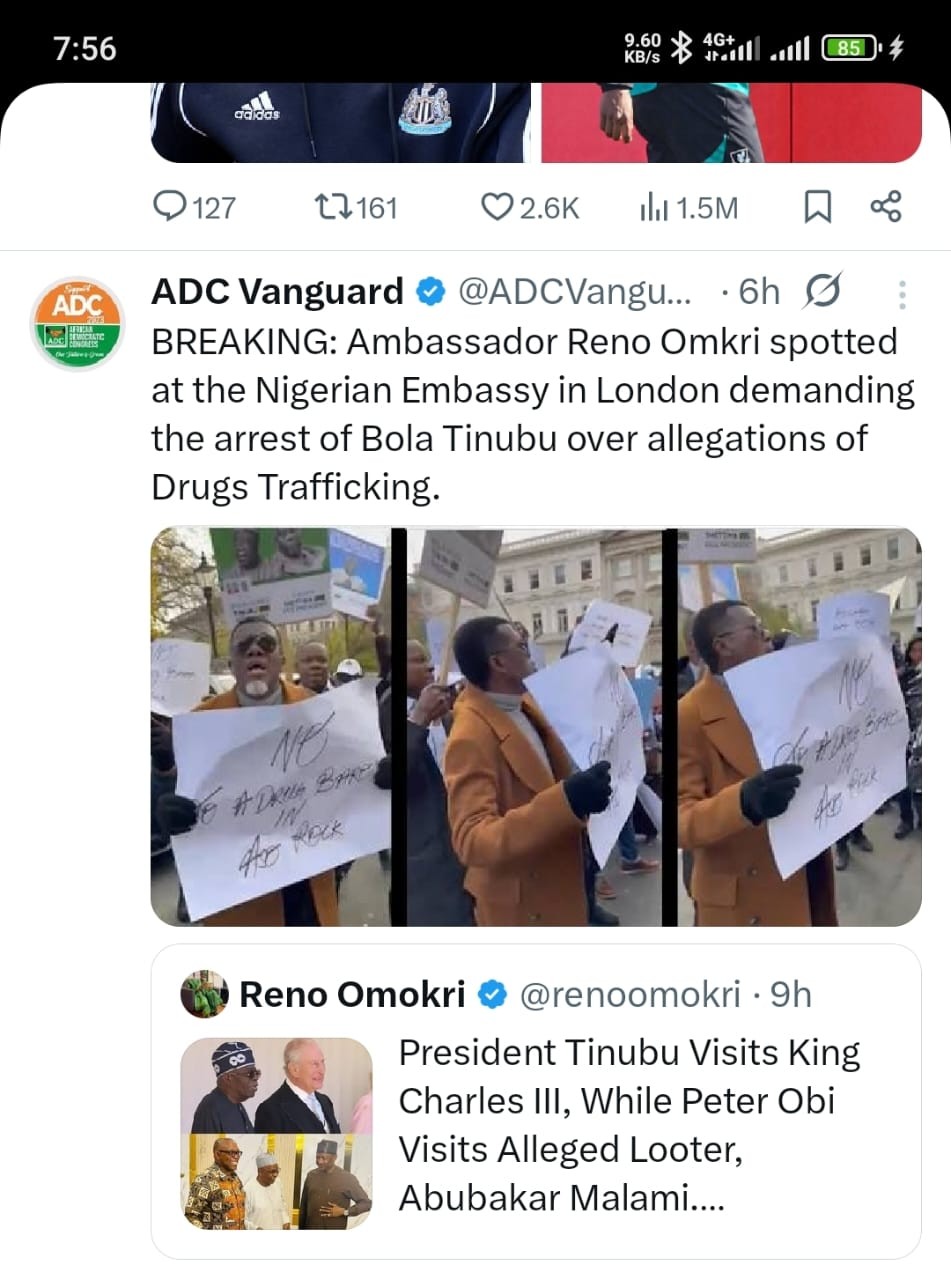Tap the Grok slashed-circle icon on tweet
Image resolution: width=951 pixels, height=1280 pixels.
coord(822,292)
